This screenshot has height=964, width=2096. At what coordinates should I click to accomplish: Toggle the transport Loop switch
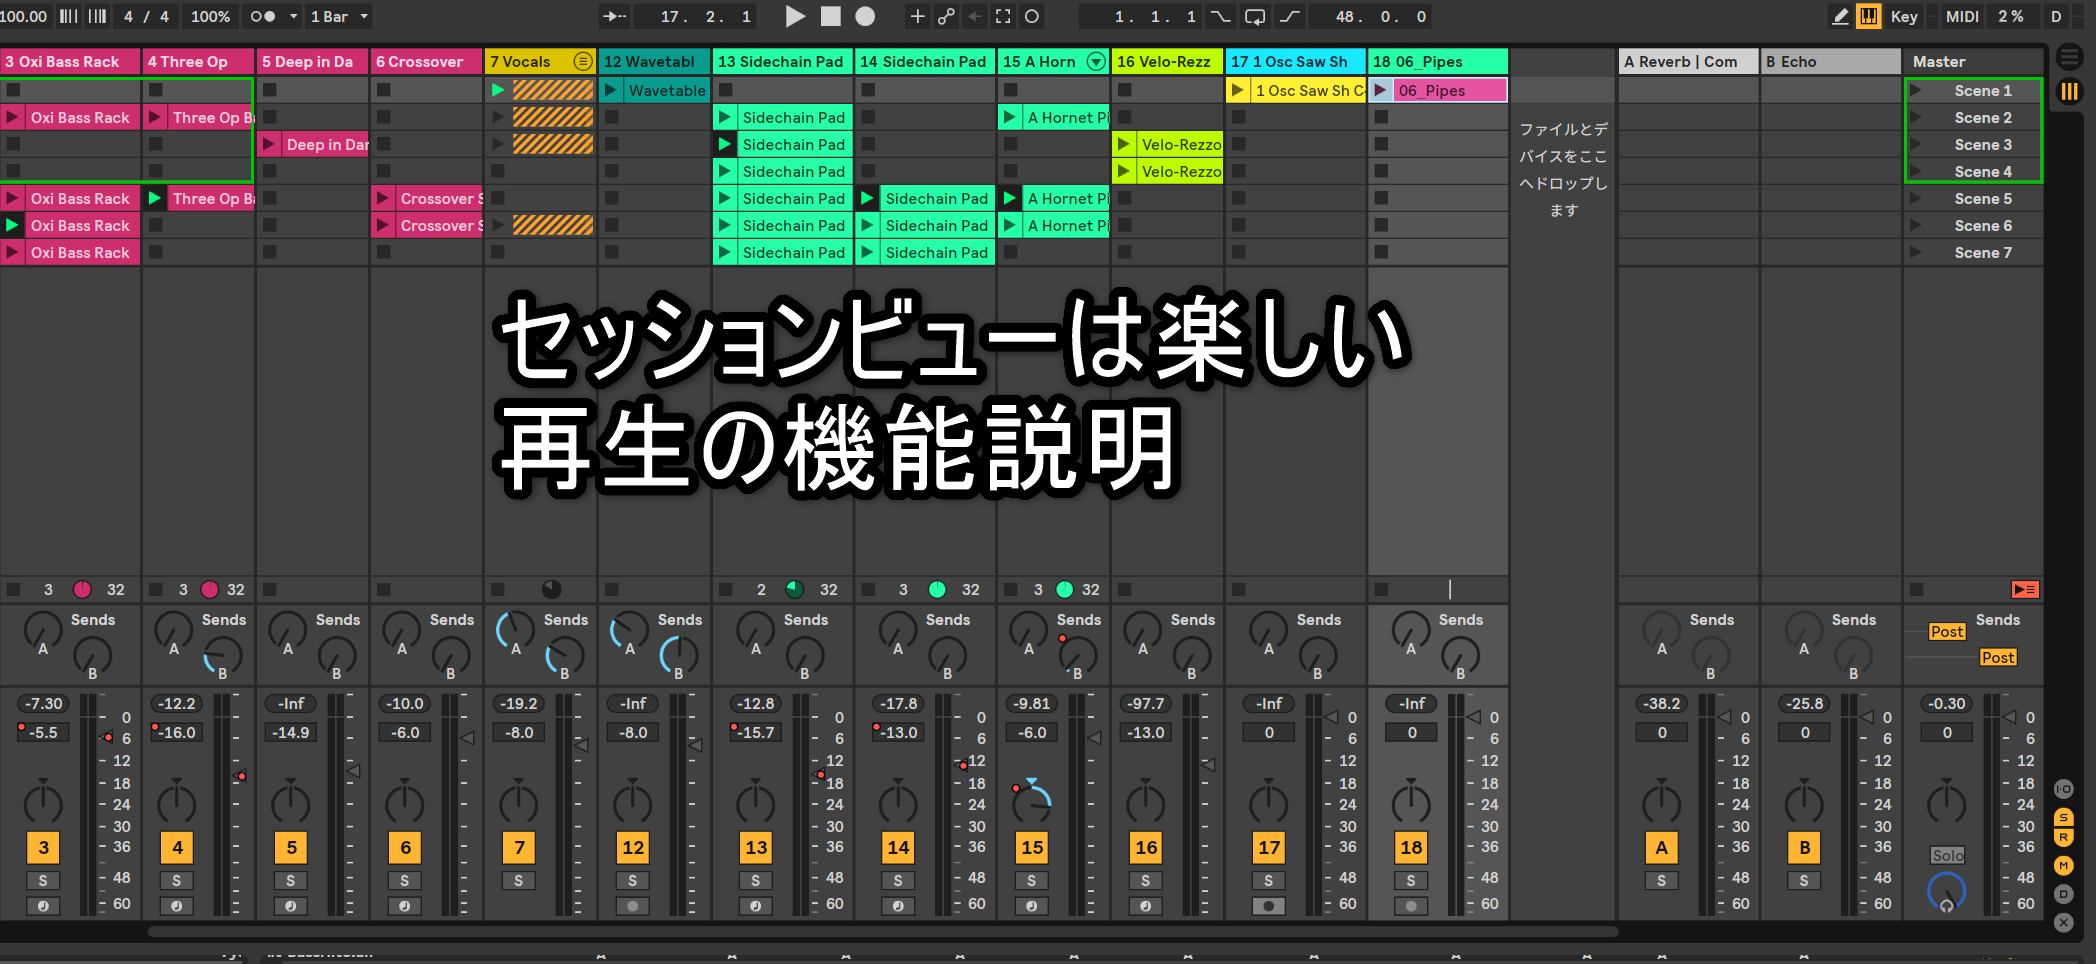click(x=1254, y=16)
